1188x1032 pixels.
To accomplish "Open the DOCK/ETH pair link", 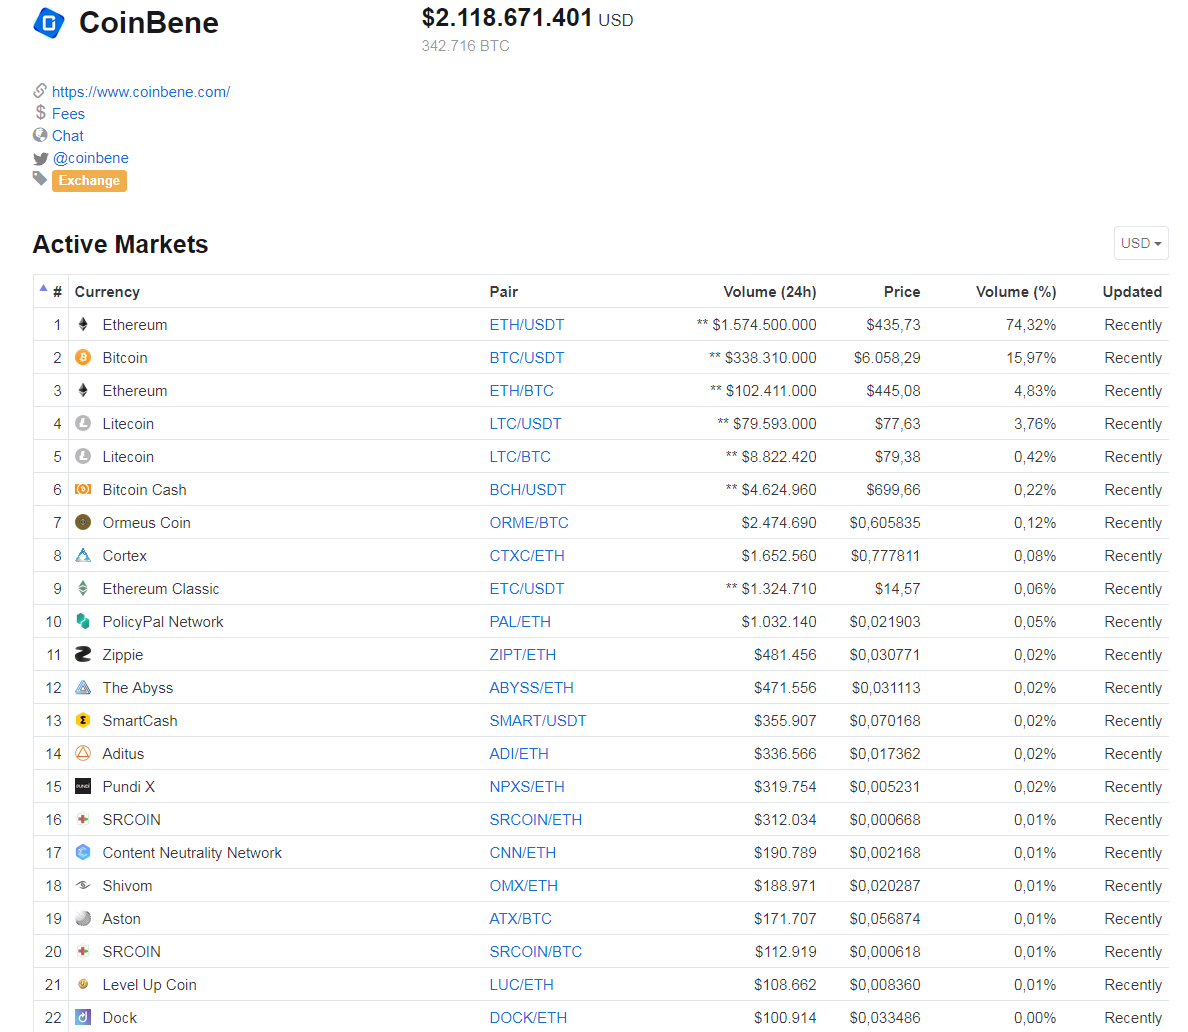I will point(528,1017).
